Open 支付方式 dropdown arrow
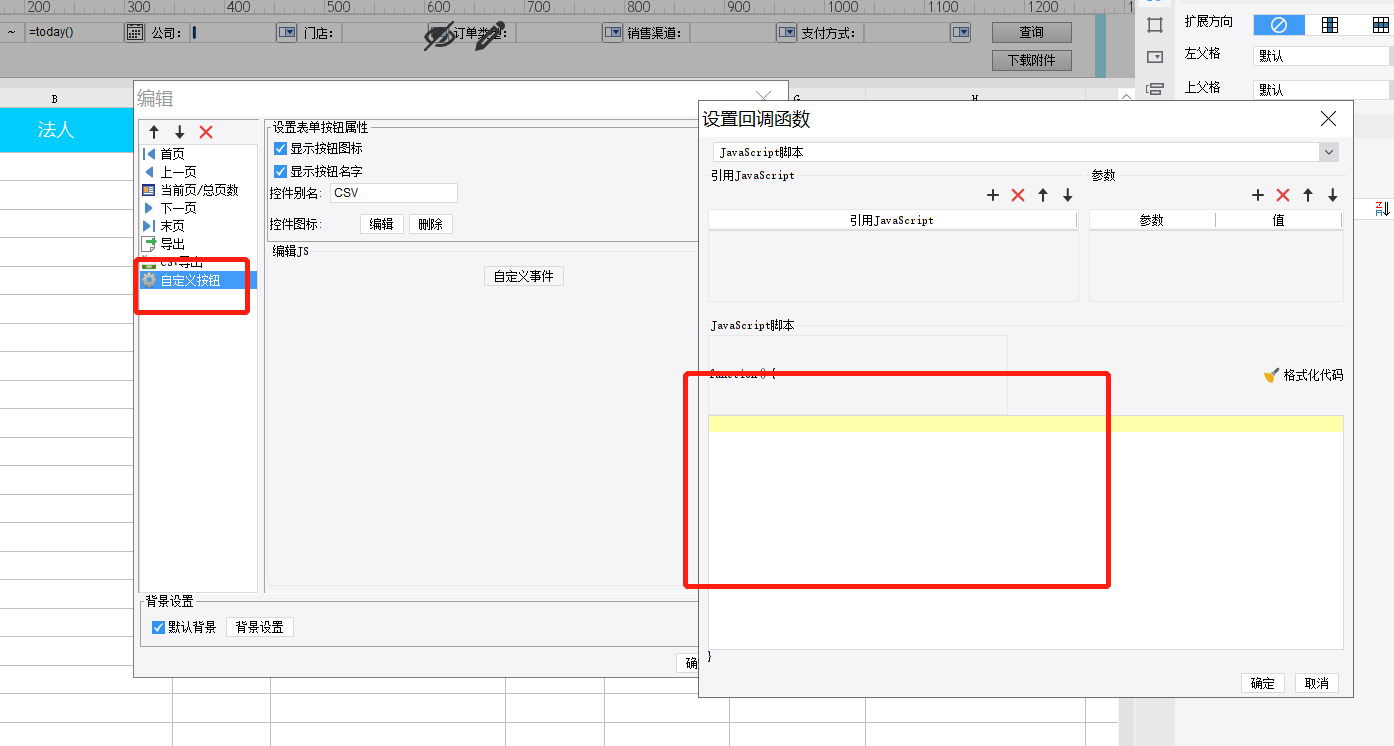 [961, 33]
